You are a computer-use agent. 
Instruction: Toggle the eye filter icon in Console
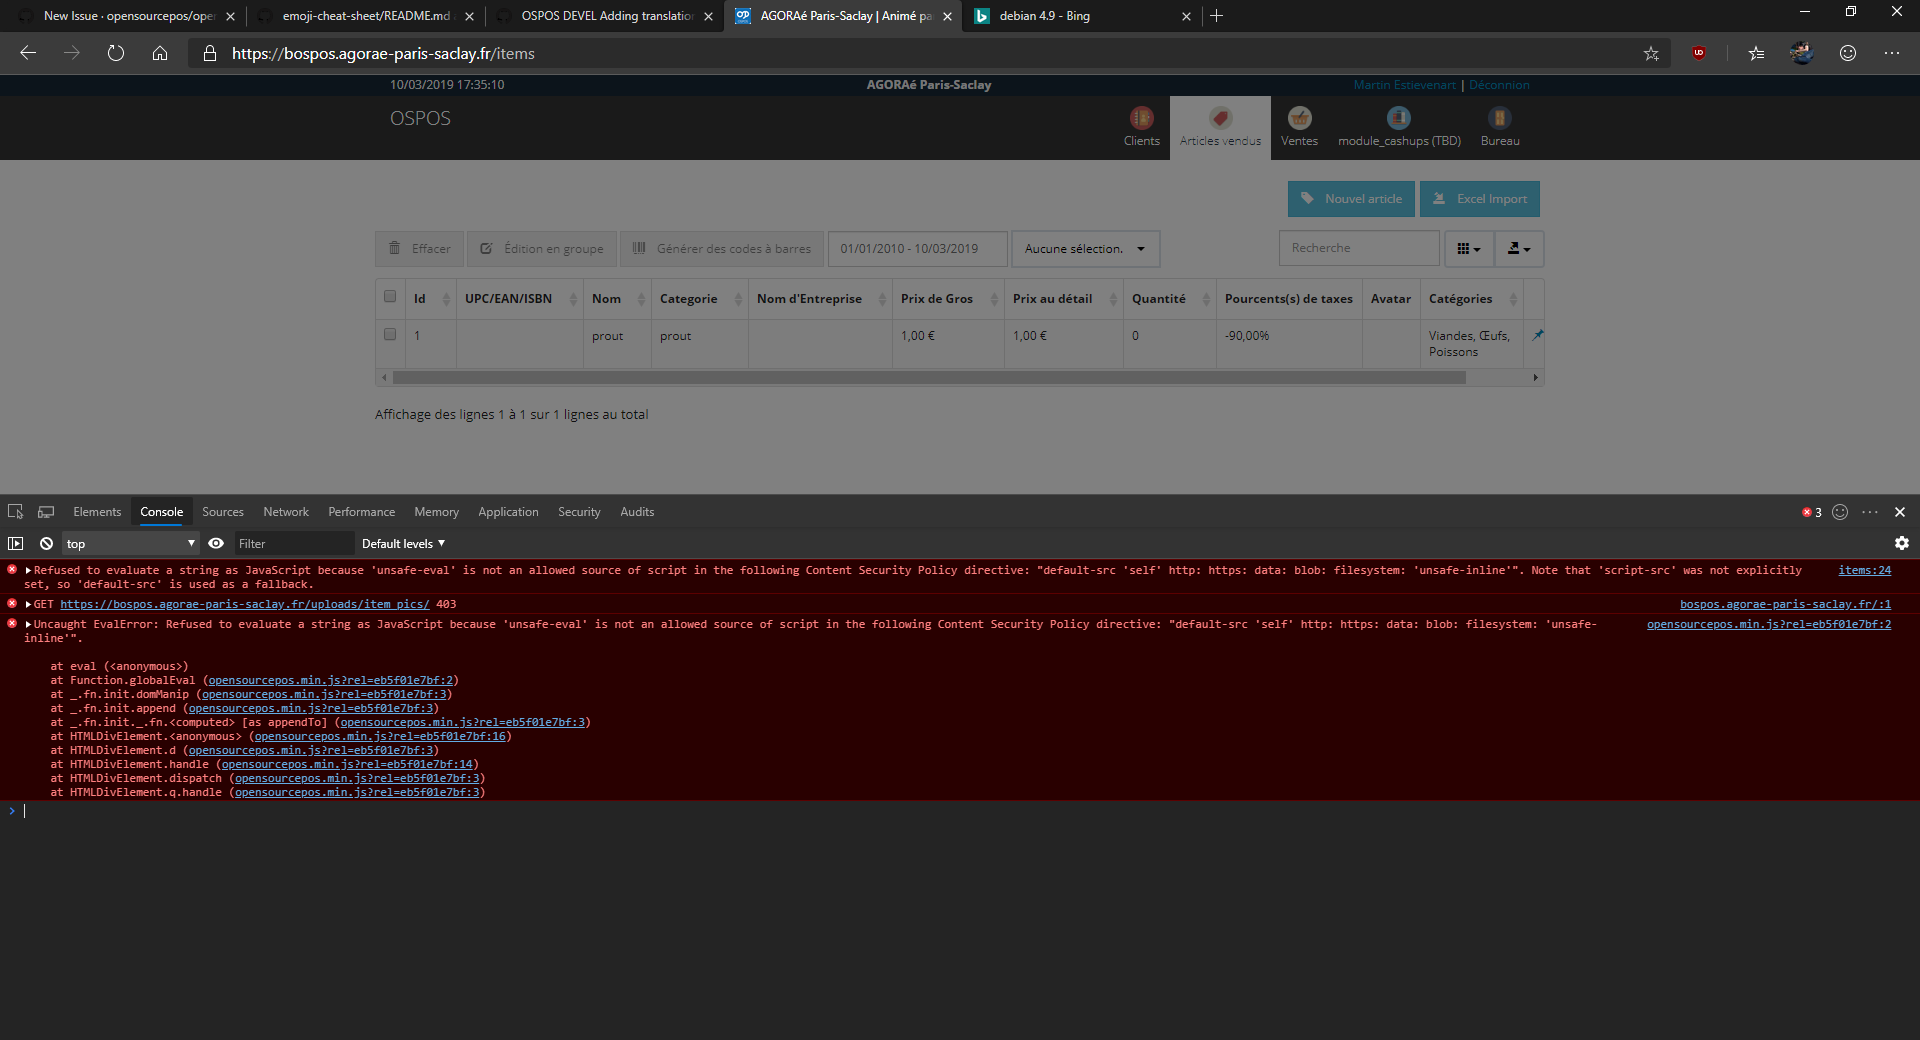(216, 543)
